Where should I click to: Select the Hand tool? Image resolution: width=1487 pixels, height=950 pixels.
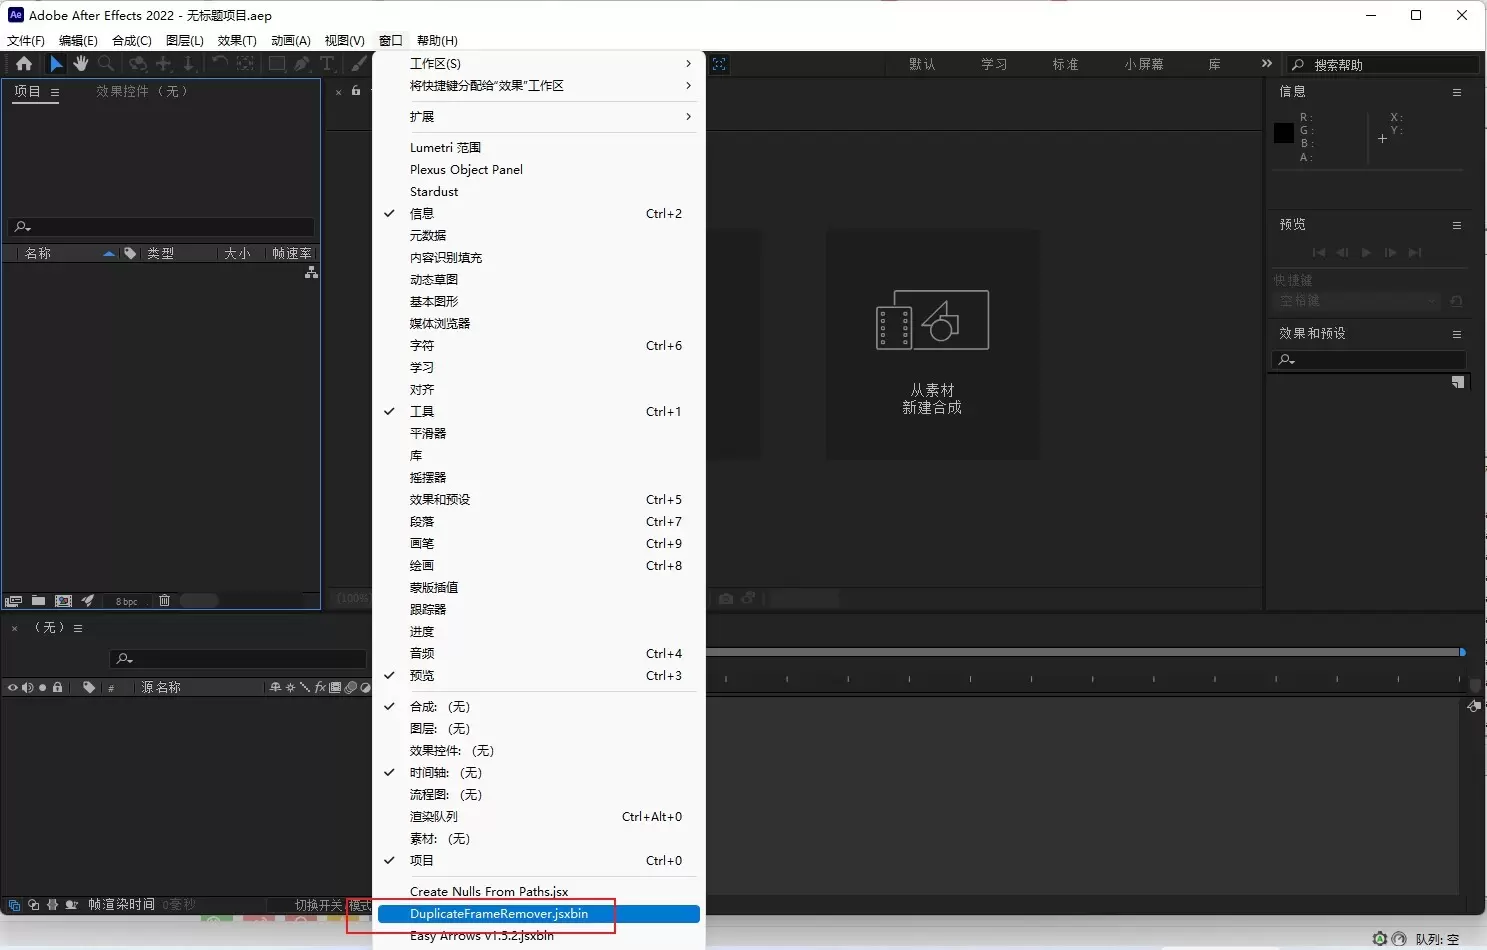pyautogui.click(x=80, y=64)
